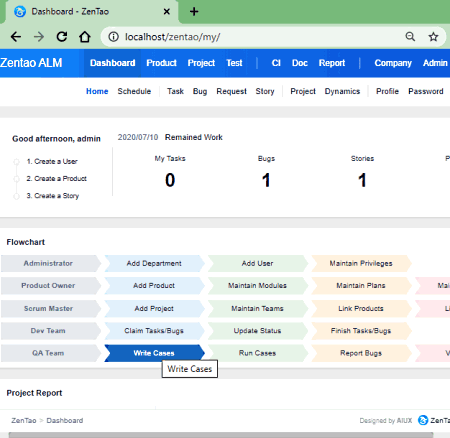The image size is (450, 438).
Task: Click Maintain Teams flowchart step
Action: coord(257,309)
